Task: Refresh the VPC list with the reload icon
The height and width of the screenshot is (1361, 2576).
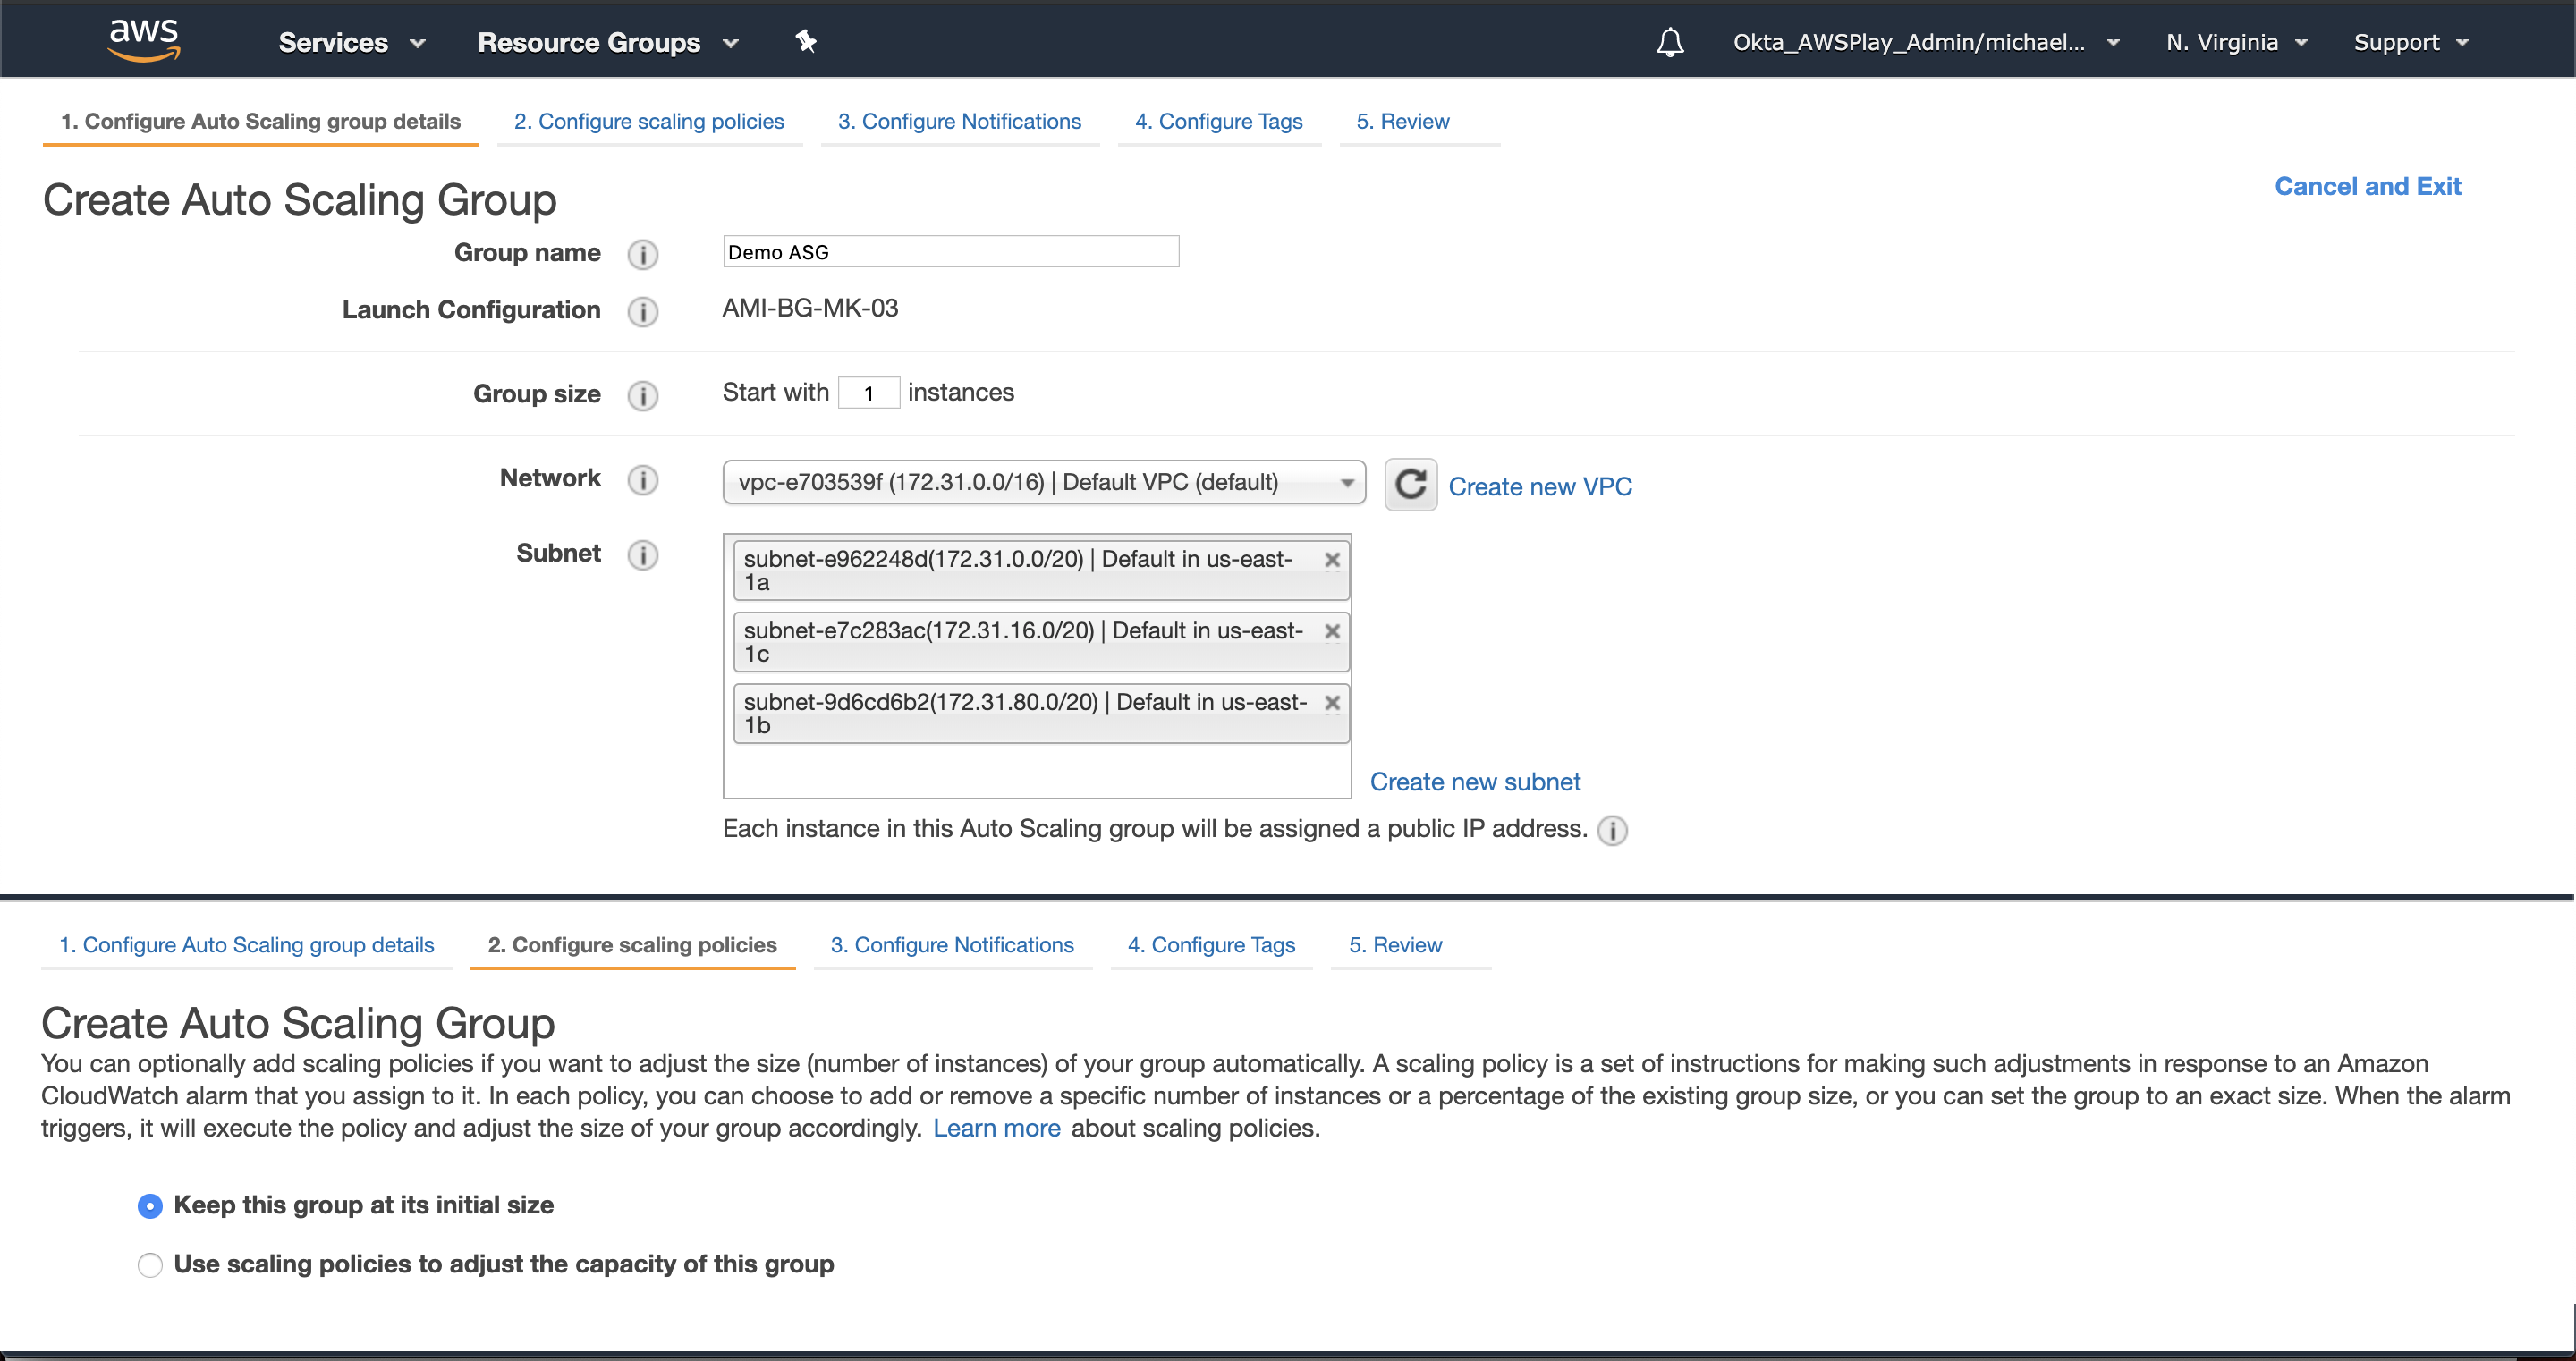Action: [1410, 485]
